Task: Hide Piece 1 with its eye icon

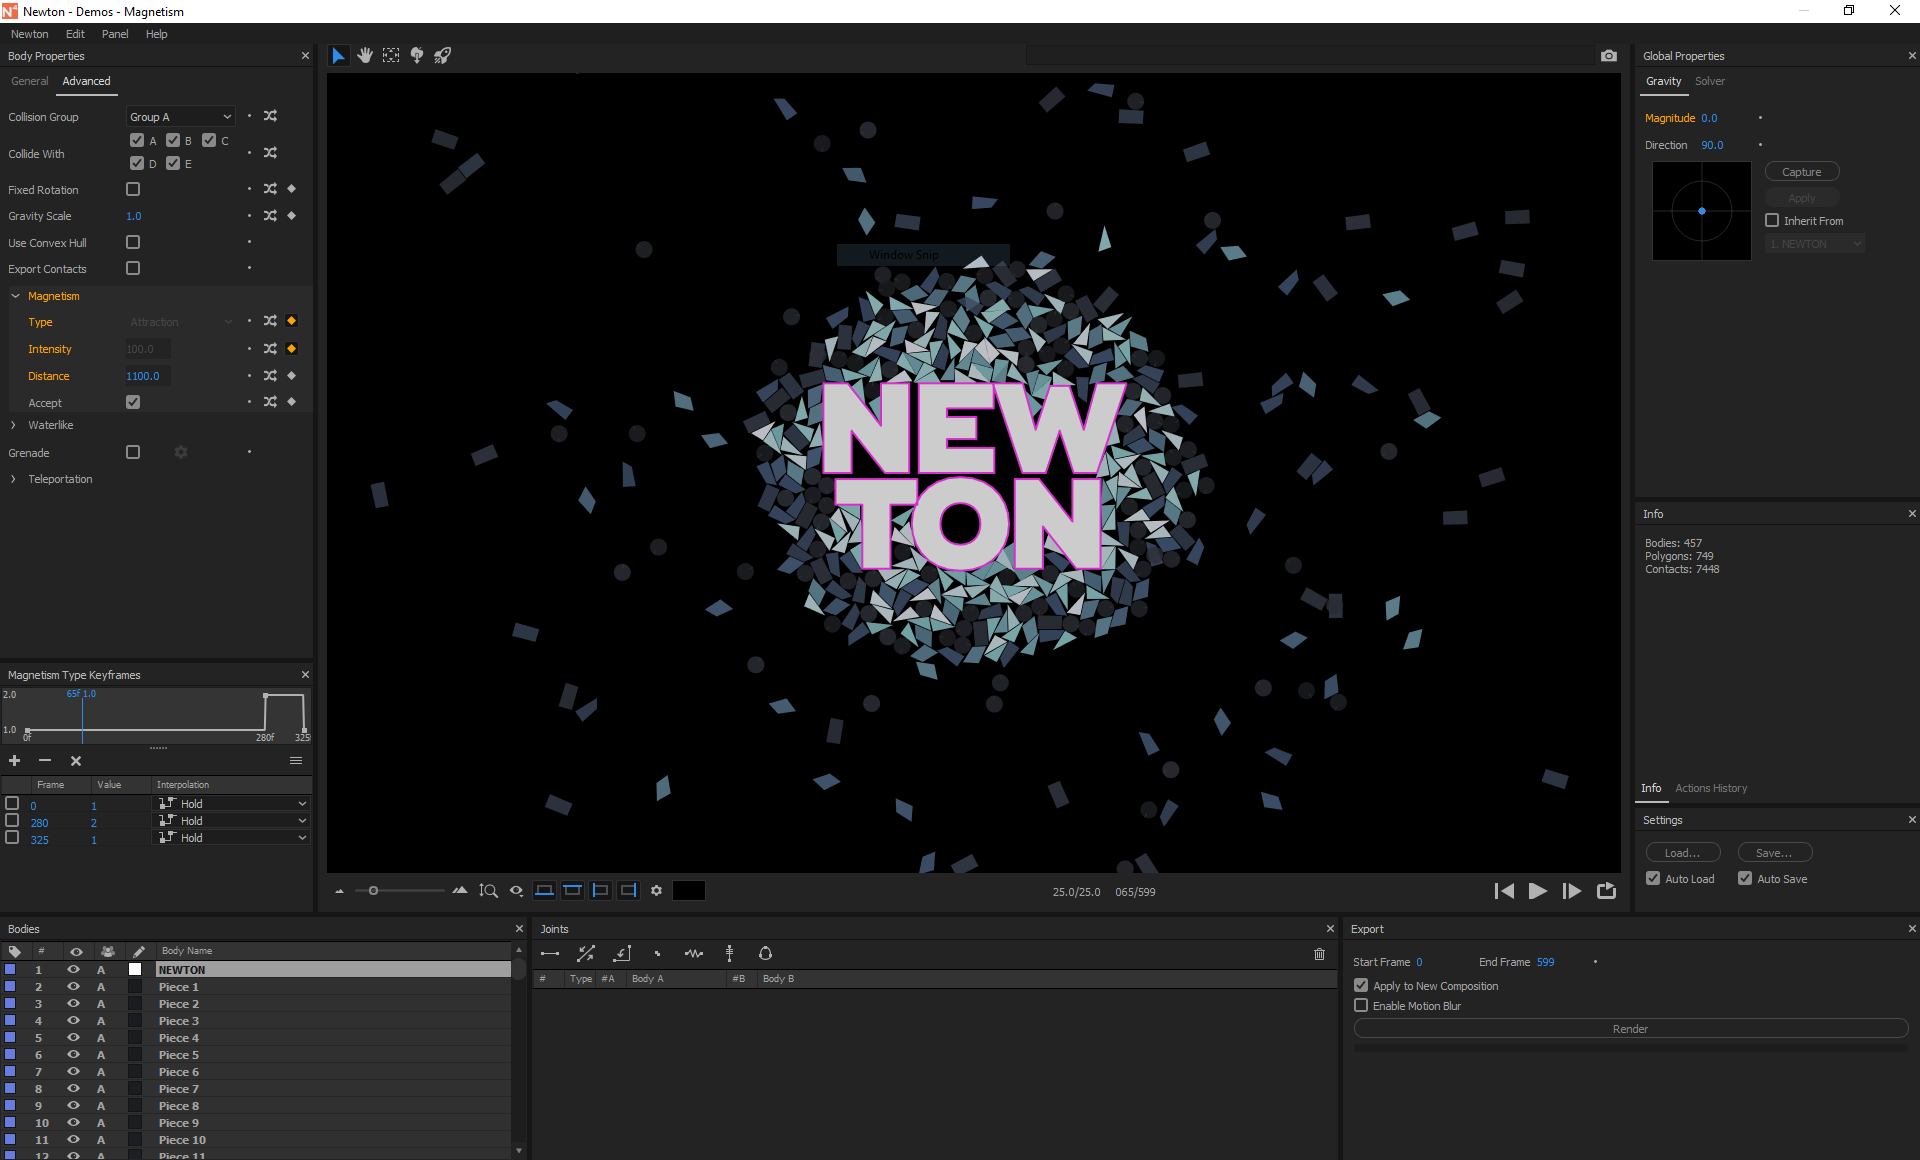Action: (73, 986)
